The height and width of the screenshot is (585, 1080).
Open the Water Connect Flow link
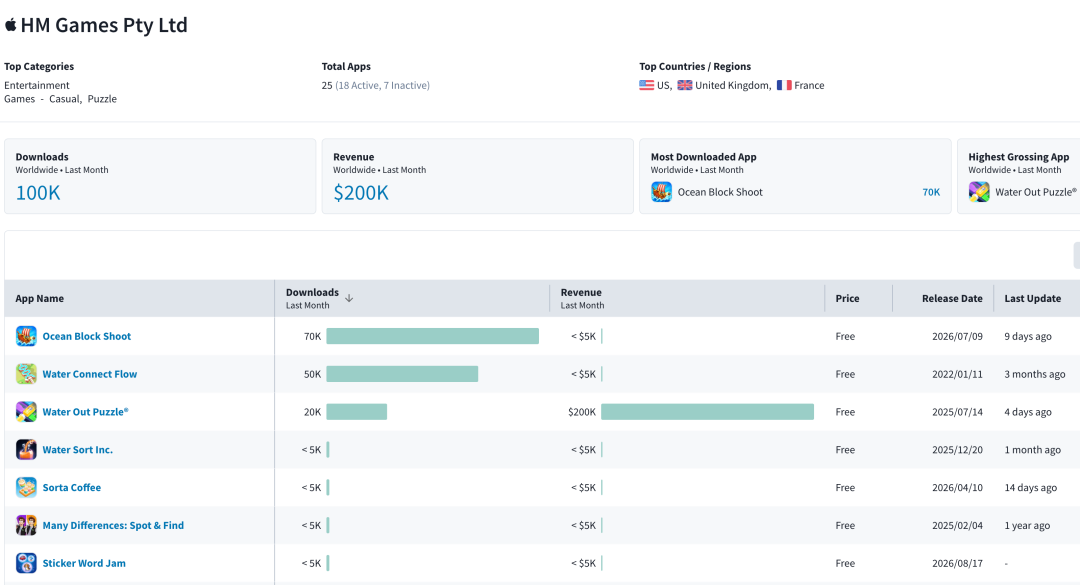[x=90, y=374]
